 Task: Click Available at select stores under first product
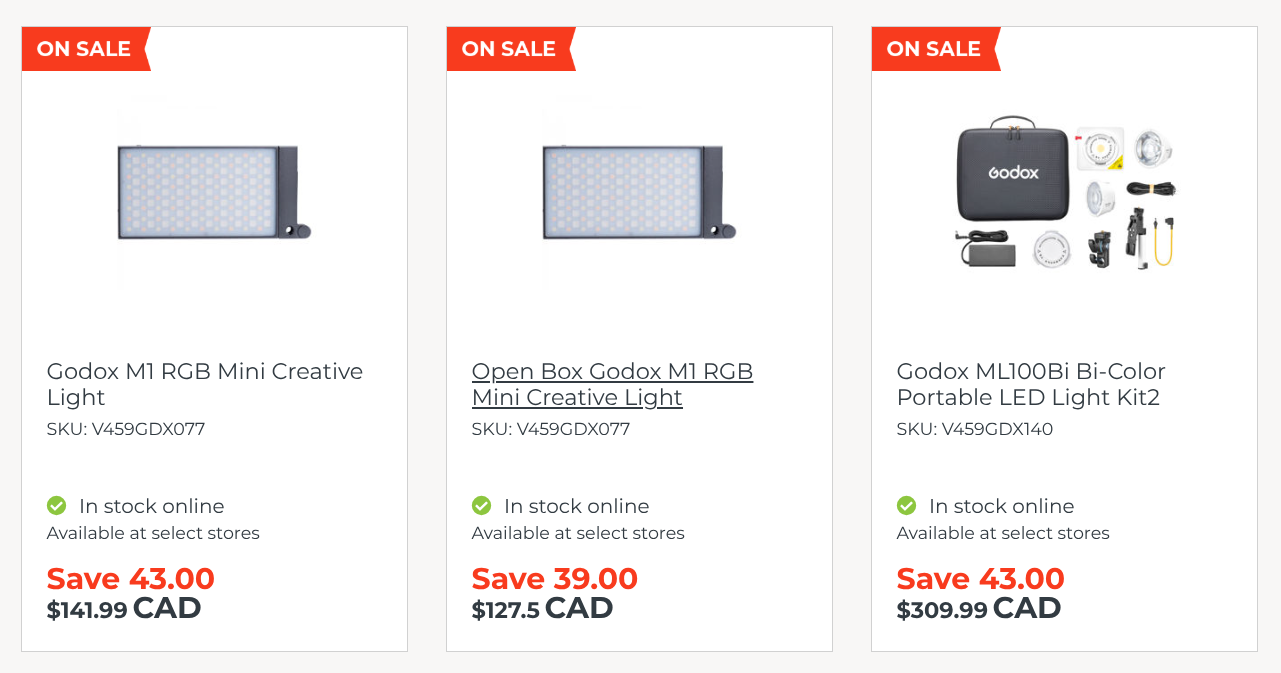[153, 533]
